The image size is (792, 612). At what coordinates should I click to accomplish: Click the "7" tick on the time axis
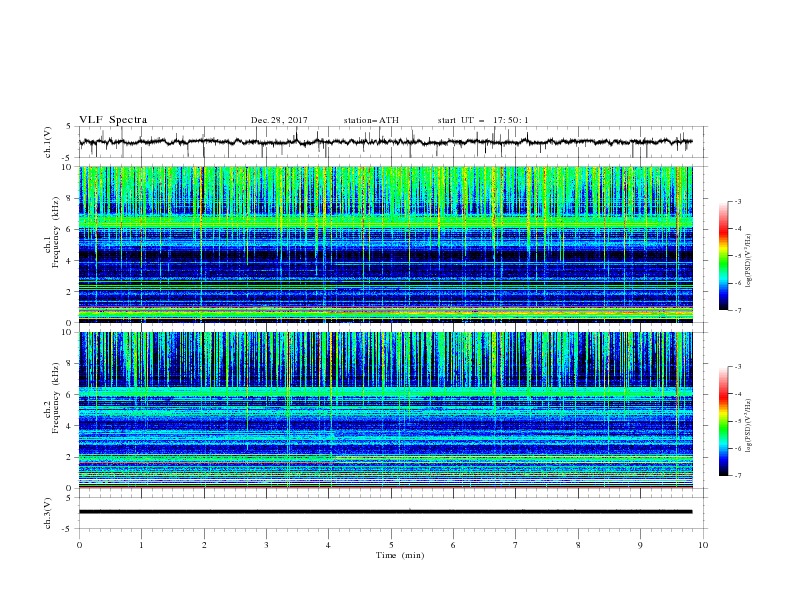pyautogui.click(x=516, y=545)
